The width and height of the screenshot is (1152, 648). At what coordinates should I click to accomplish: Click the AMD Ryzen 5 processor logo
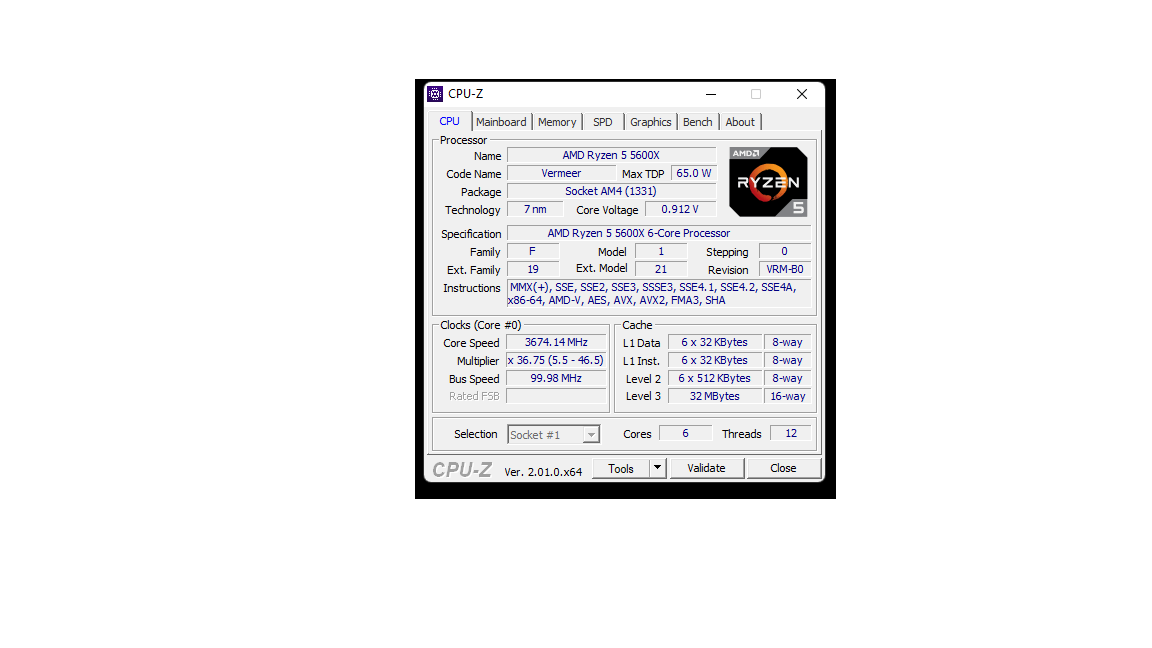tap(768, 181)
